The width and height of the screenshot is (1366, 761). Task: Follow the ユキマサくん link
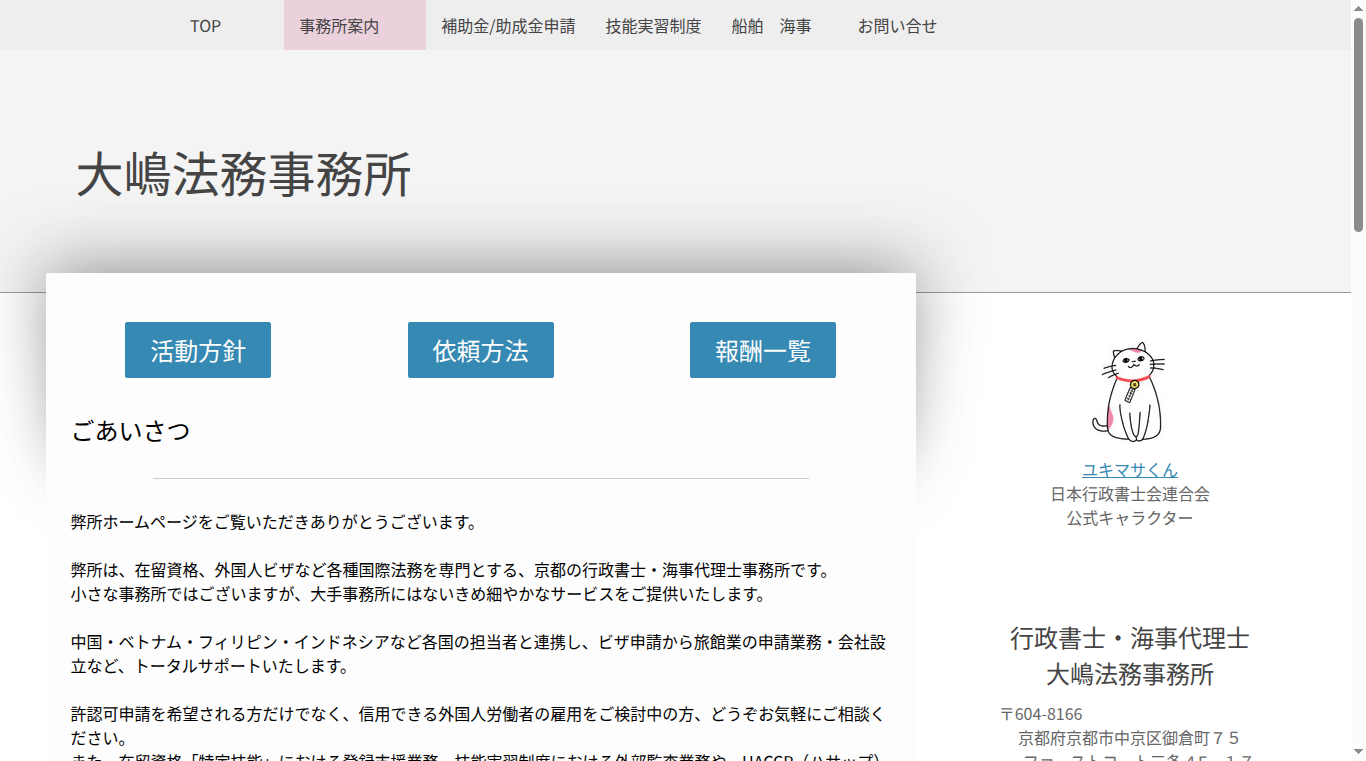[x=1130, y=470]
